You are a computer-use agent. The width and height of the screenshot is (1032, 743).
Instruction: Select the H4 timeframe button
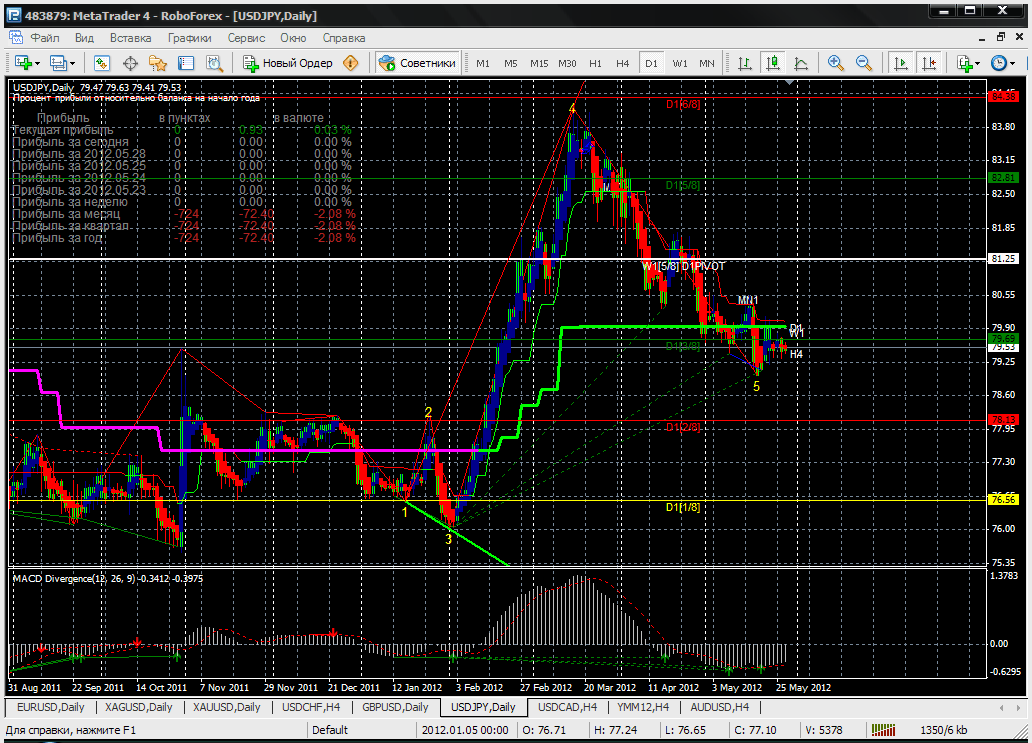click(622, 63)
